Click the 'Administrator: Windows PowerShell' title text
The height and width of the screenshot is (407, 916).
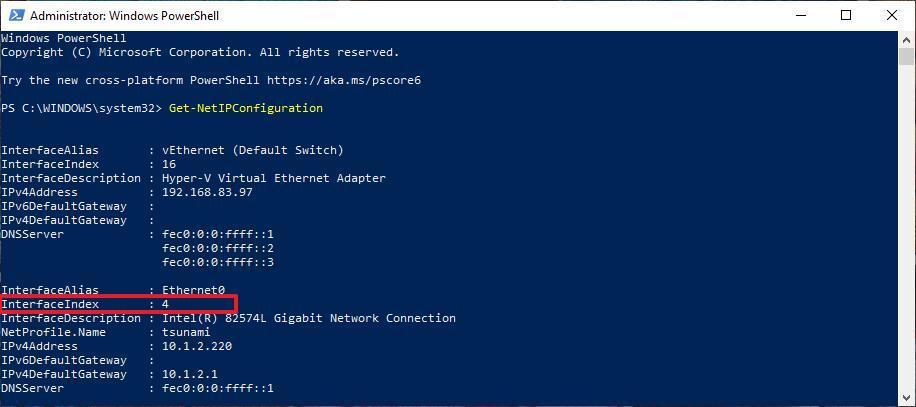124,16
